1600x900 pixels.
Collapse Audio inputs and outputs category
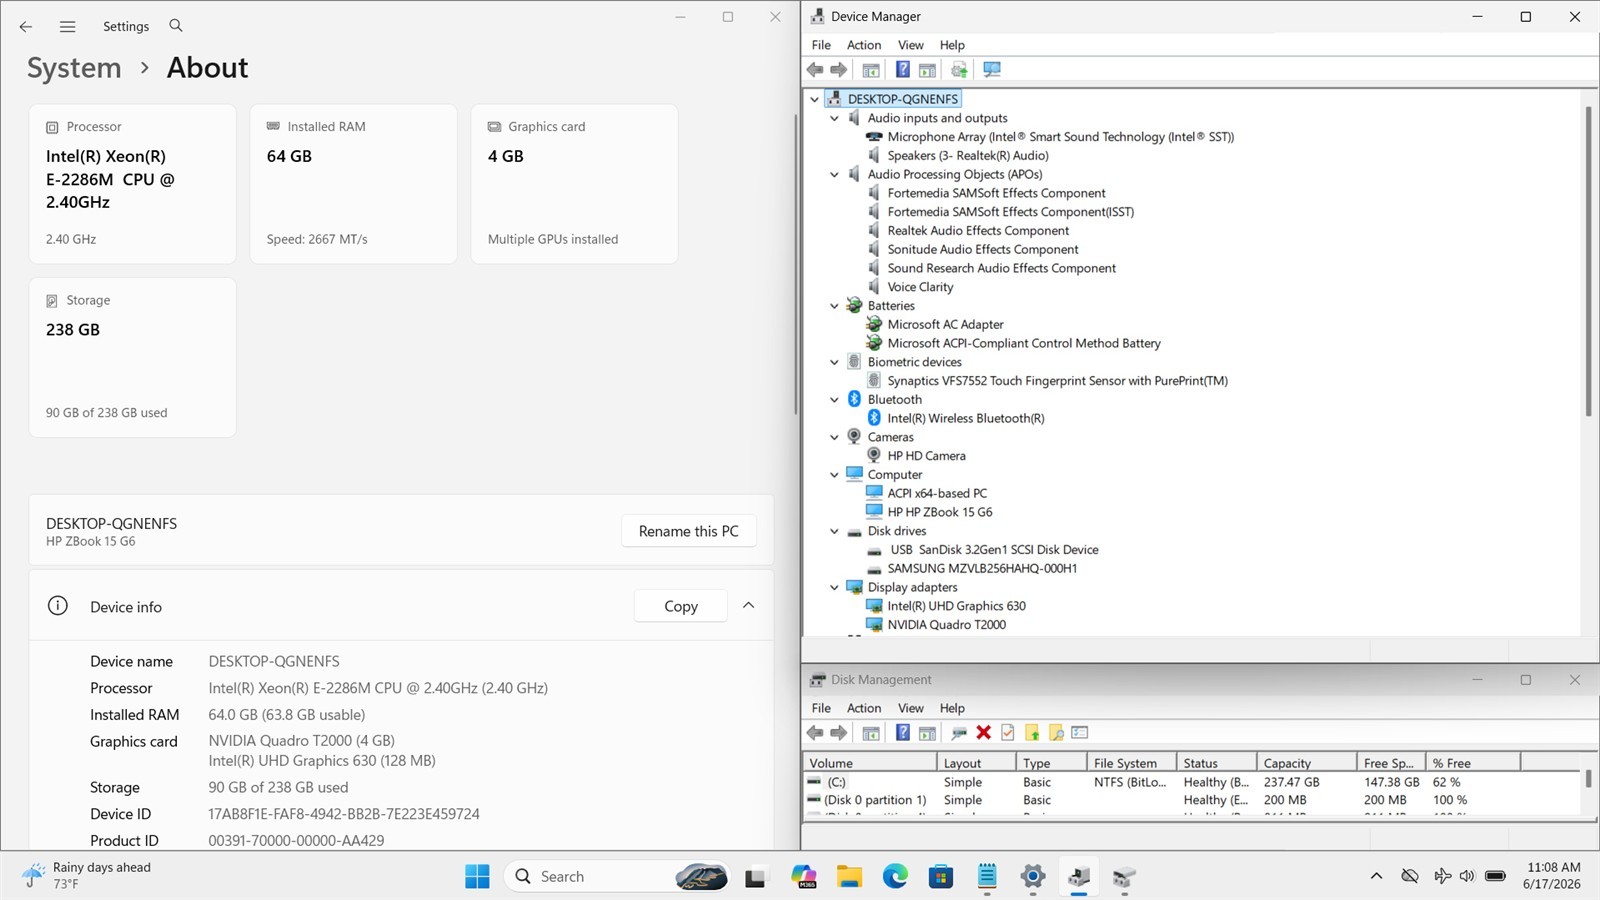(x=835, y=118)
